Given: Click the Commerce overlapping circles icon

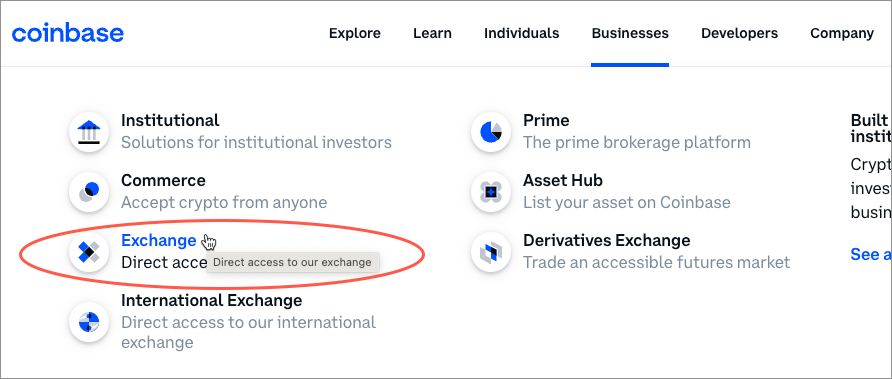Looking at the screenshot, I should [88, 192].
